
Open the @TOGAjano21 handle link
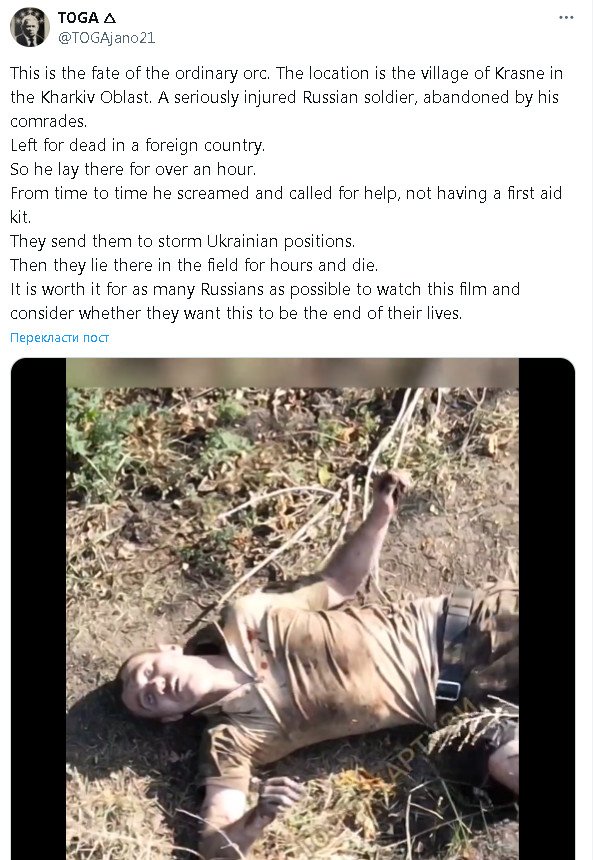(106, 38)
